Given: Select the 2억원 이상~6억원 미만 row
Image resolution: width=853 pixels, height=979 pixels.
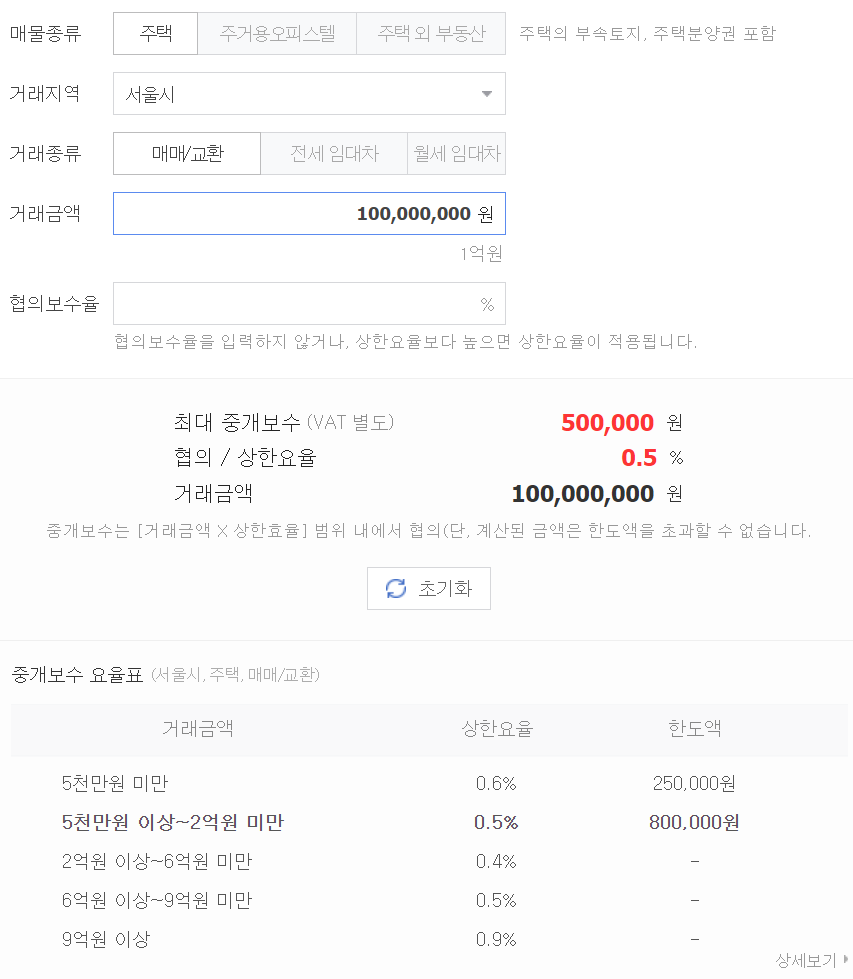Looking at the screenshot, I should [x=429, y=861].
